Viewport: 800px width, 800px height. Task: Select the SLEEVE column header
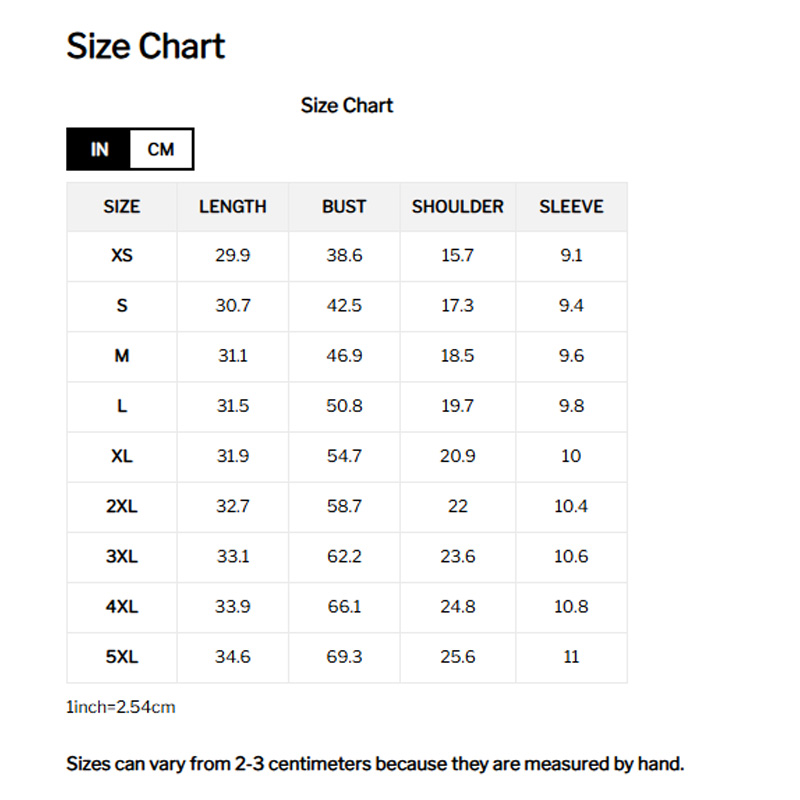571,207
